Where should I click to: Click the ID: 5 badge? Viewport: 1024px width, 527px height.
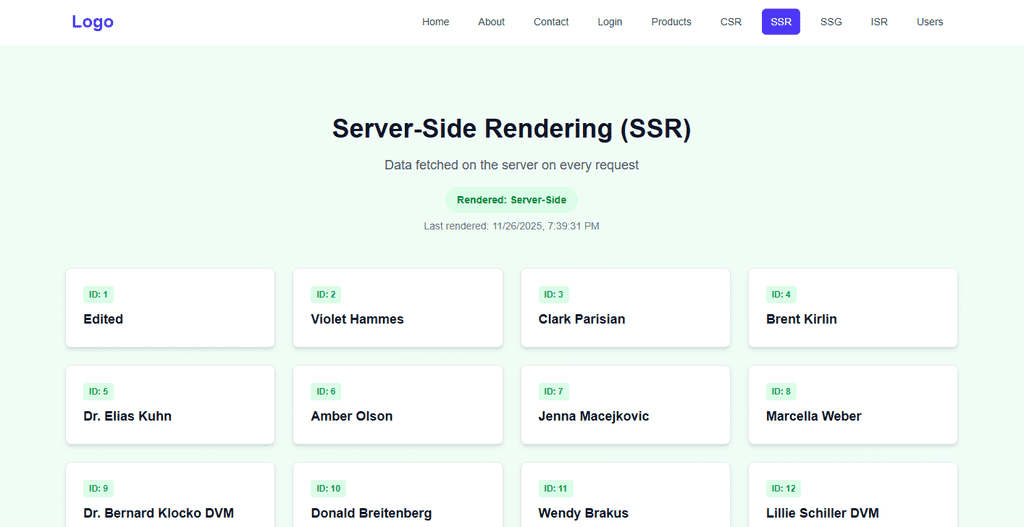pyautogui.click(x=99, y=392)
